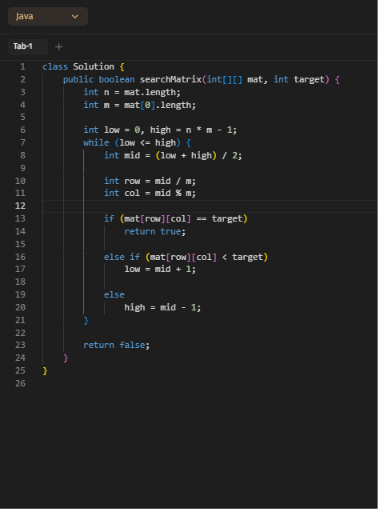Click the 'high = mid - 1;' line
The width and height of the screenshot is (378, 509).
(x=163, y=307)
